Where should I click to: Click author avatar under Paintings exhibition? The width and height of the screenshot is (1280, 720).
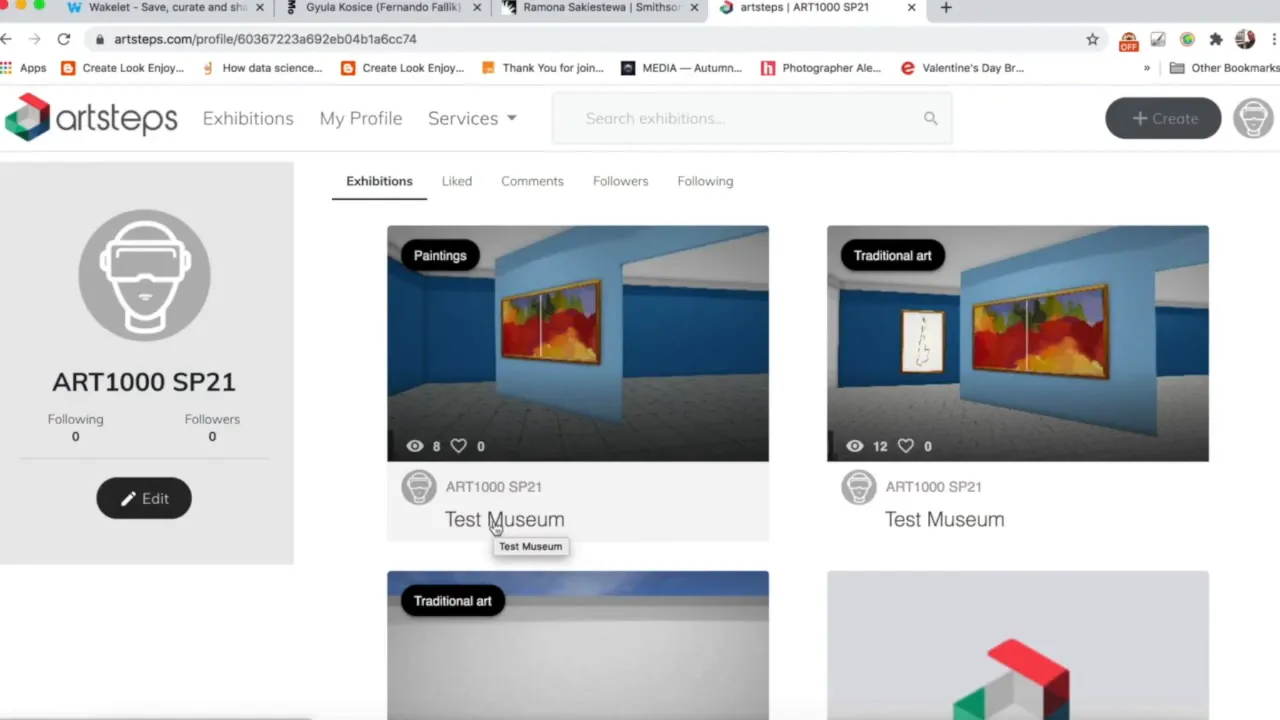tap(419, 487)
